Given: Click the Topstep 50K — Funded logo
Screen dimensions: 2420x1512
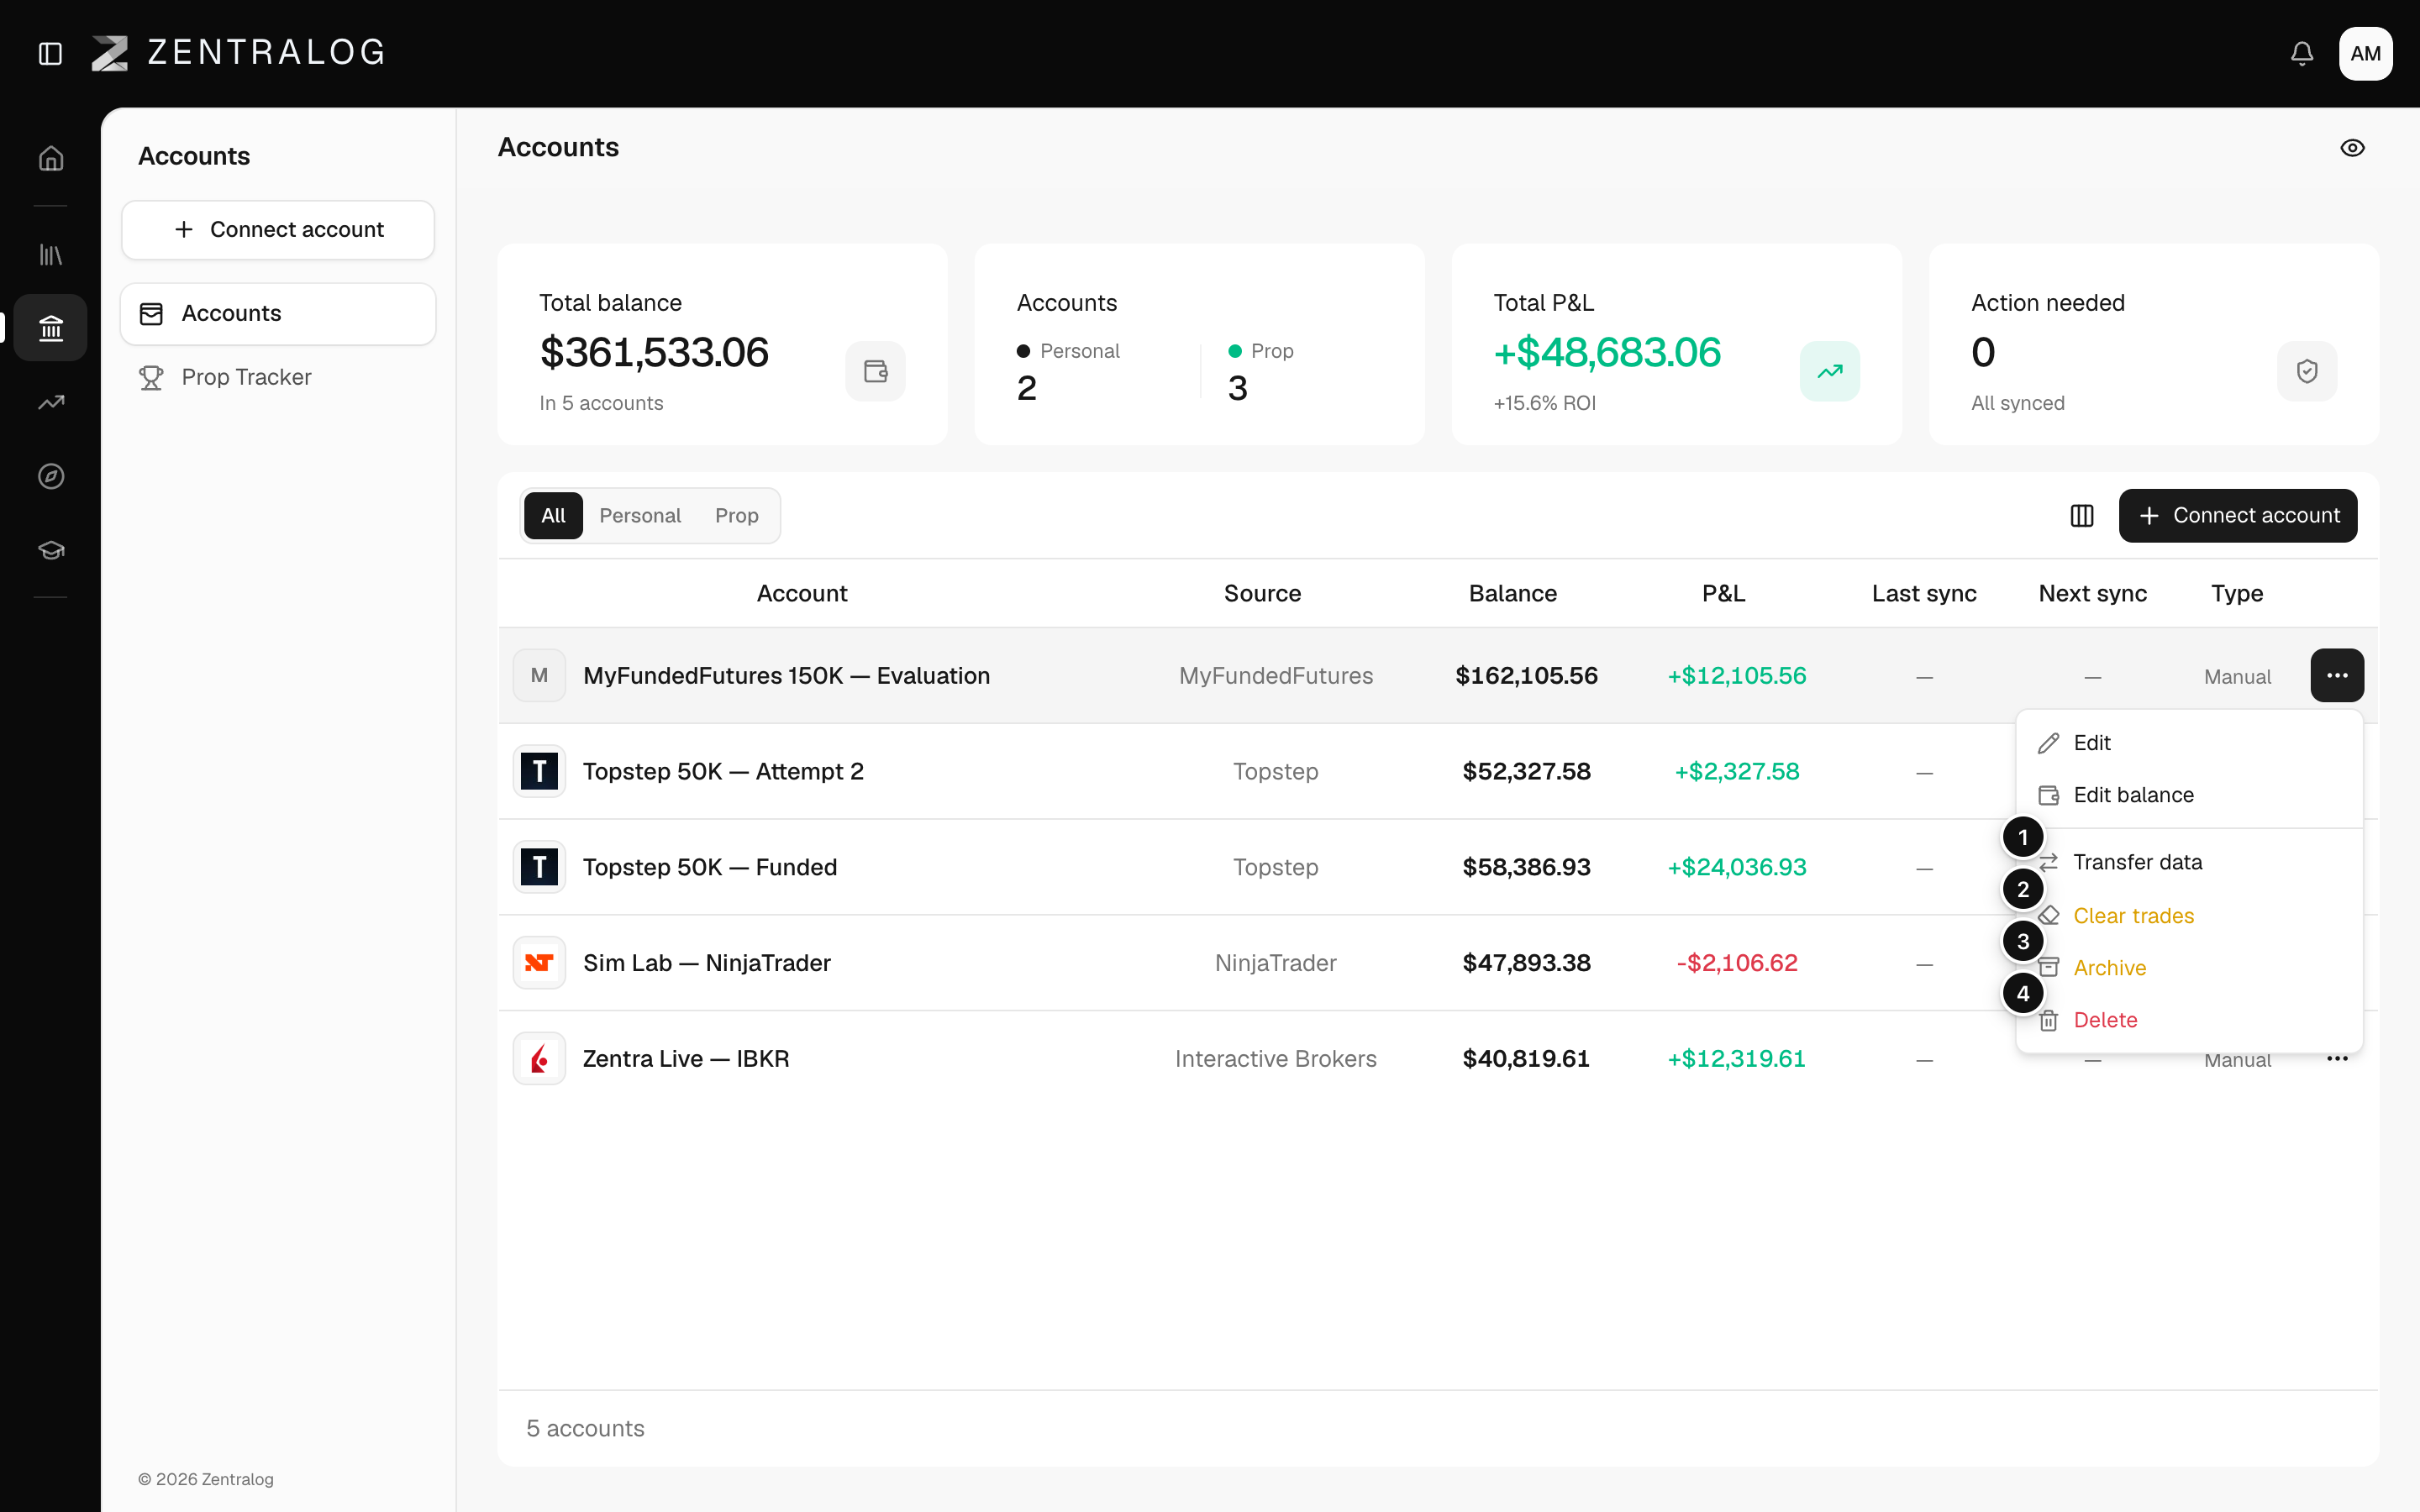Looking at the screenshot, I should (x=539, y=867).
